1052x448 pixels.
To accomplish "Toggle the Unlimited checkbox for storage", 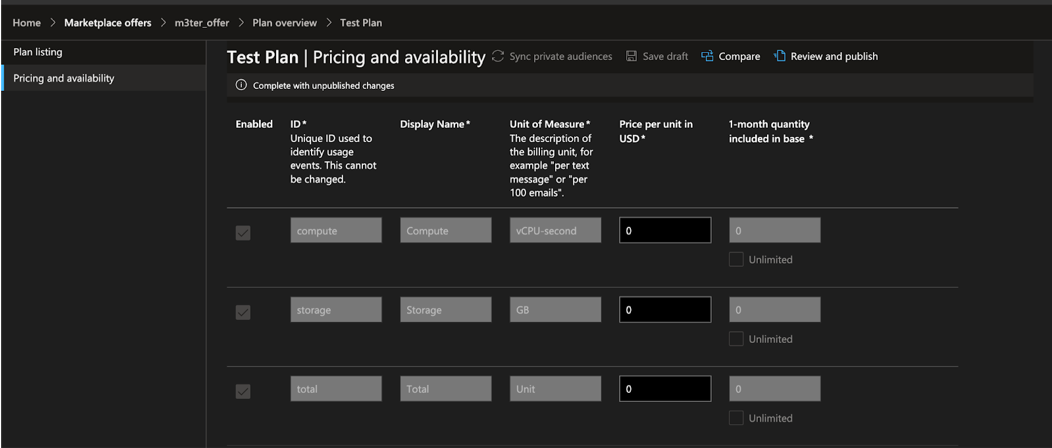I will click(x=736, y=339).
